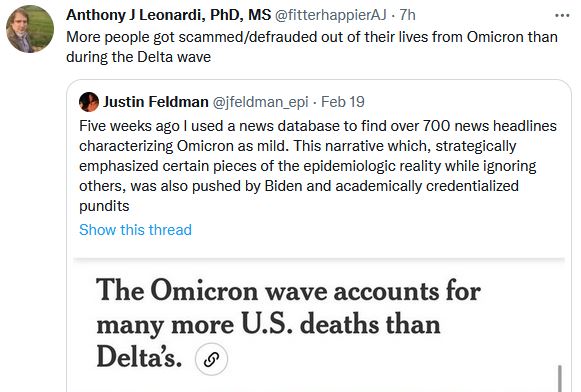Open the three-dot more options menu
This screenshot has width=581, height=392.
point(562,16)
